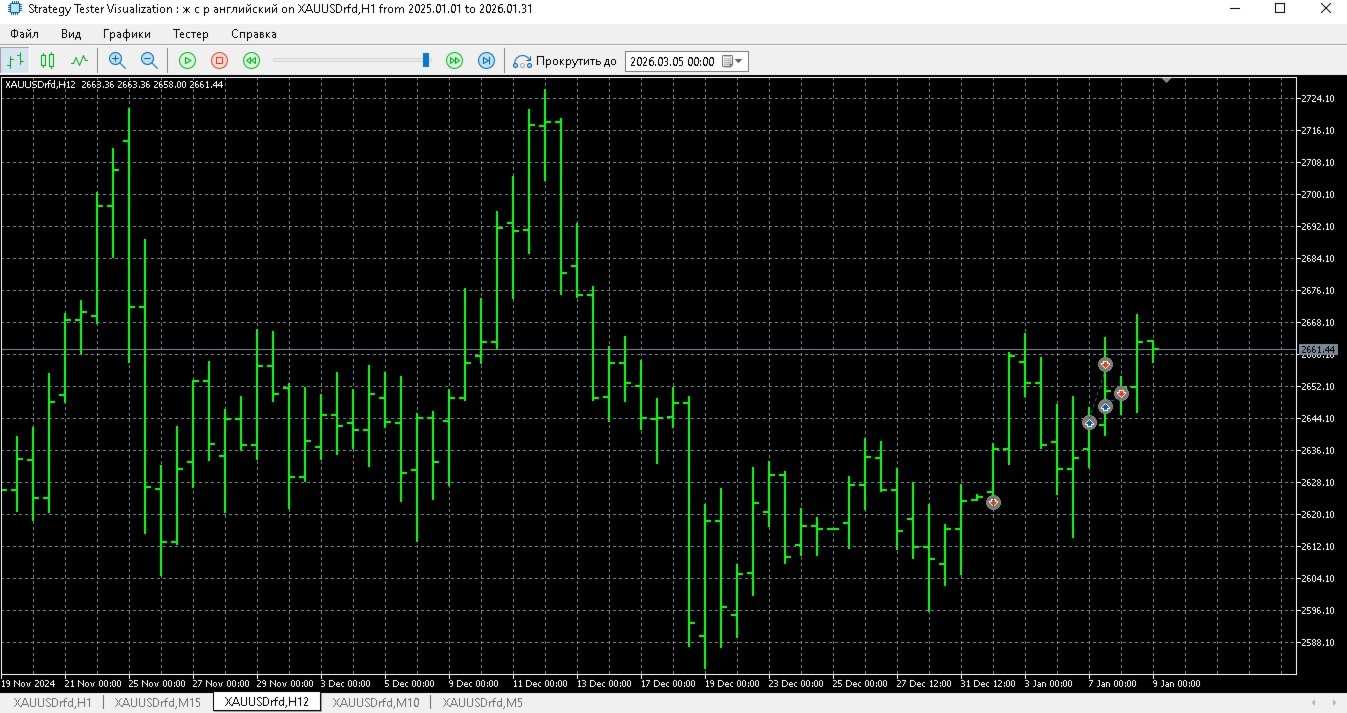Screen dimensions: 1347x713
Task: Switch to the XAUUSDrfd,M5 chart tab
Action: coord(483,703)
